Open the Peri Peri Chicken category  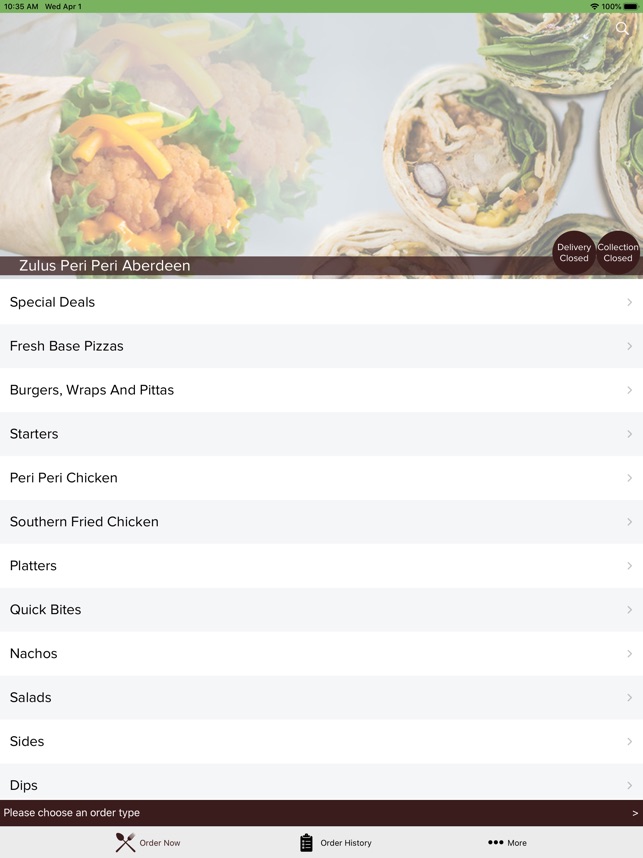pos(321,478)
